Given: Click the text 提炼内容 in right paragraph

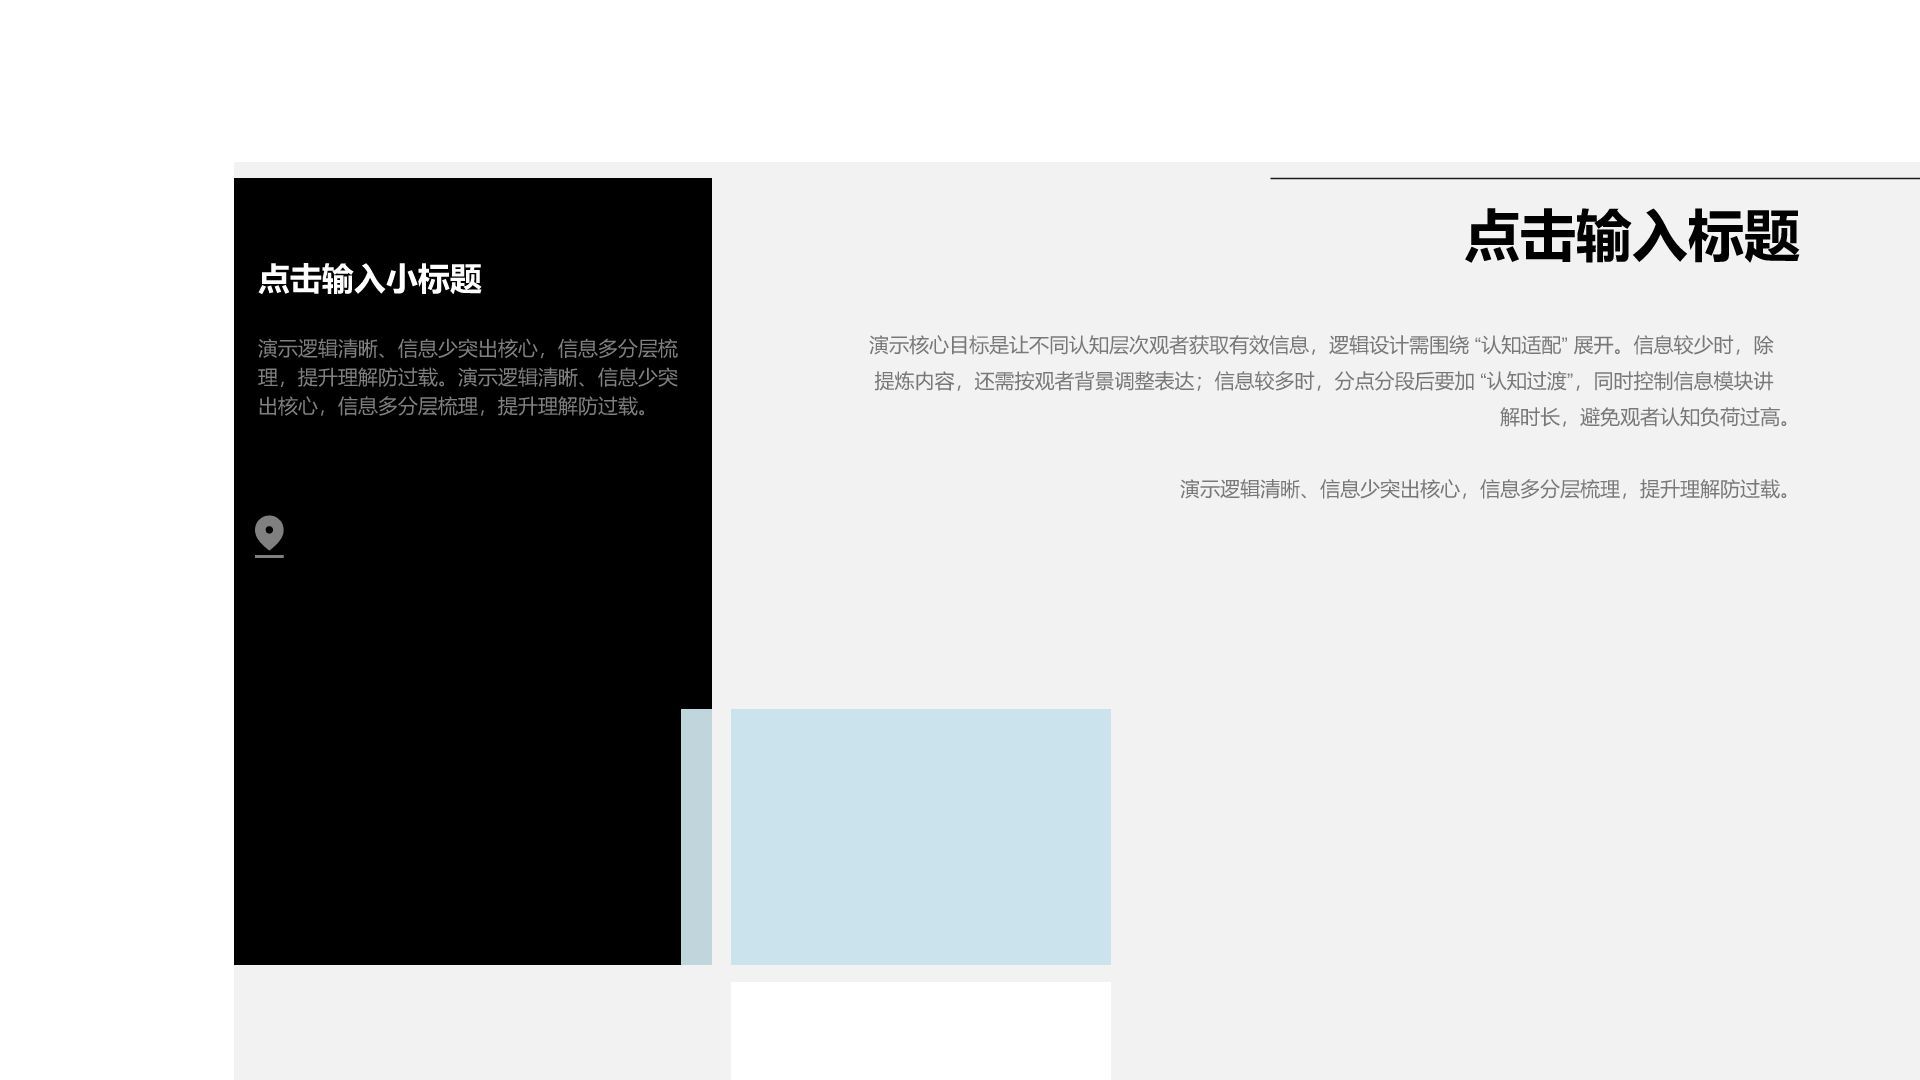Looking at the screenshot, I should [914, 382].
